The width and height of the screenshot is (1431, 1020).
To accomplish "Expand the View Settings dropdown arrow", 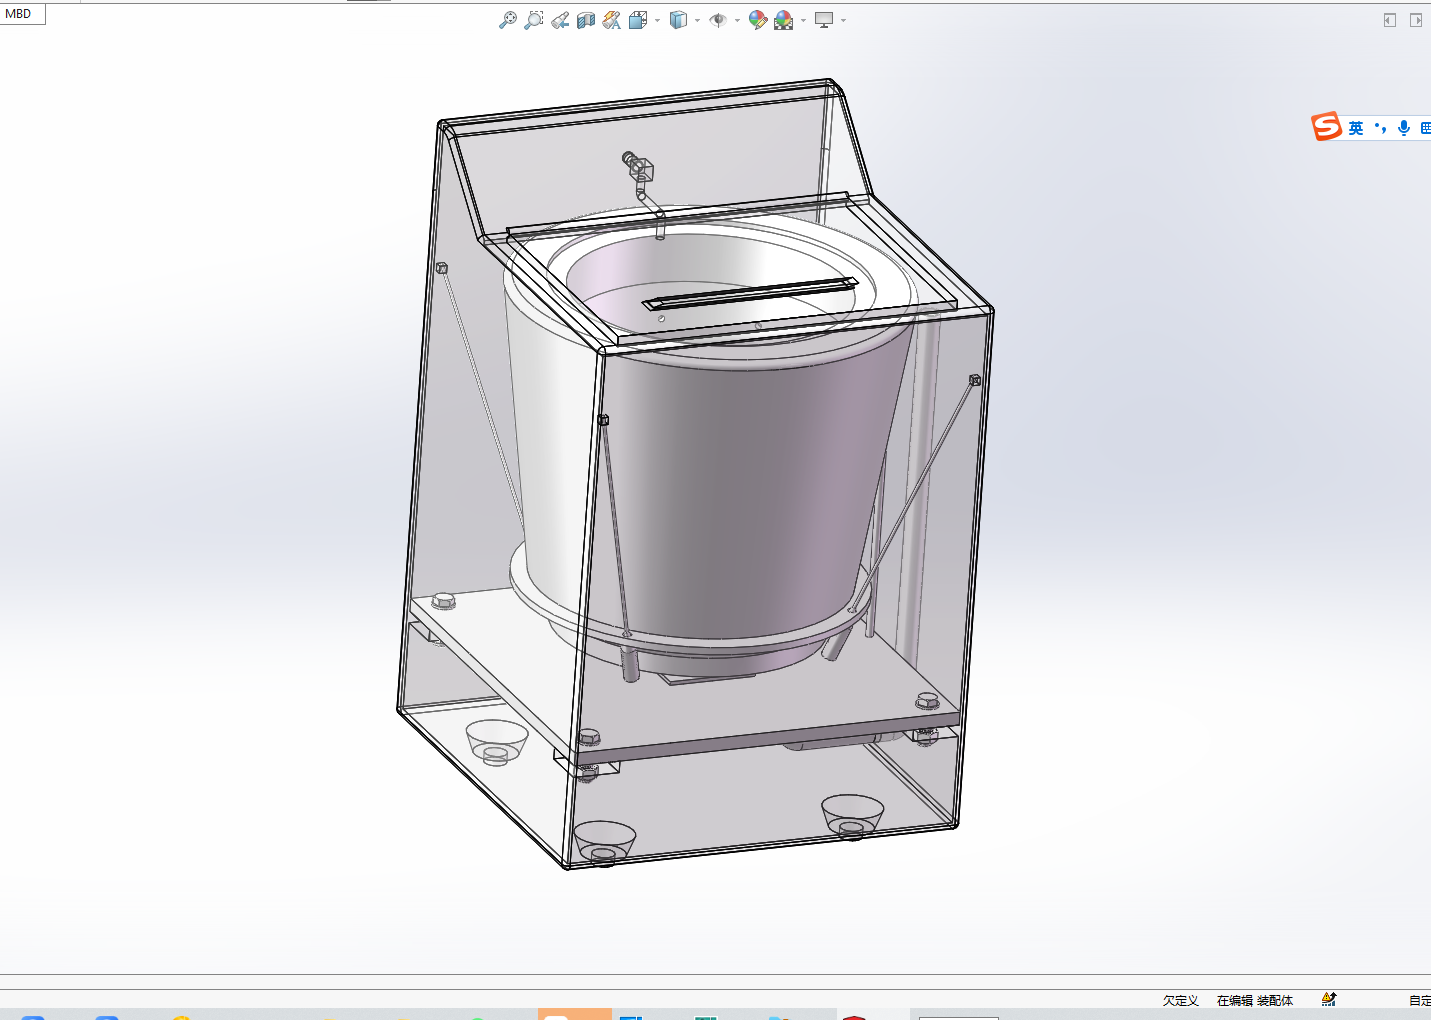I will (x=843, y=20).
